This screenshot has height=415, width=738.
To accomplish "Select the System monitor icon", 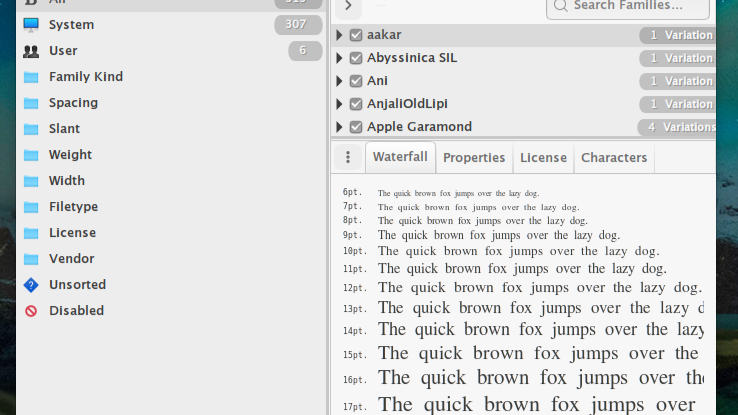I will point(31,25).
